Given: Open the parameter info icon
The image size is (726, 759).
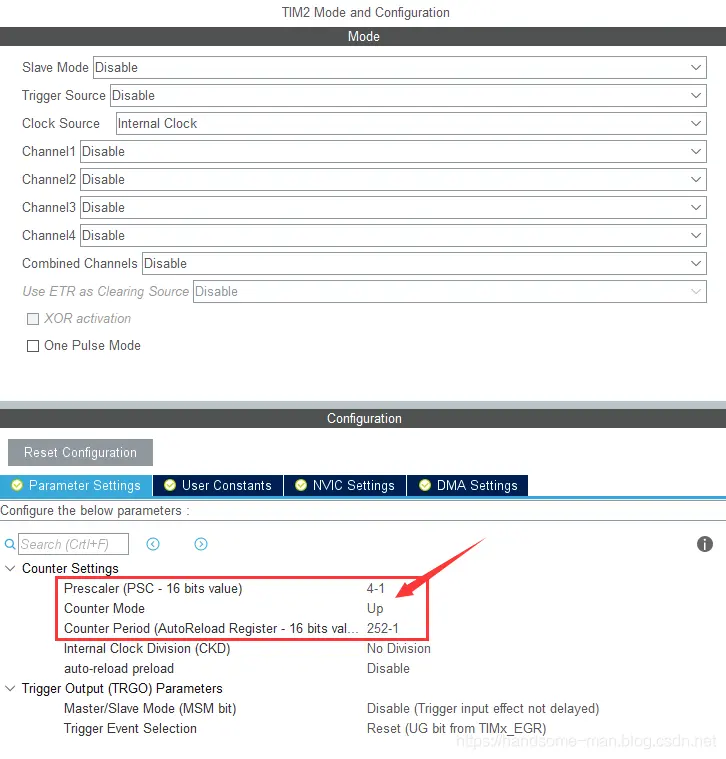Looking at the screenshot, I should click(x=705, y=544).
